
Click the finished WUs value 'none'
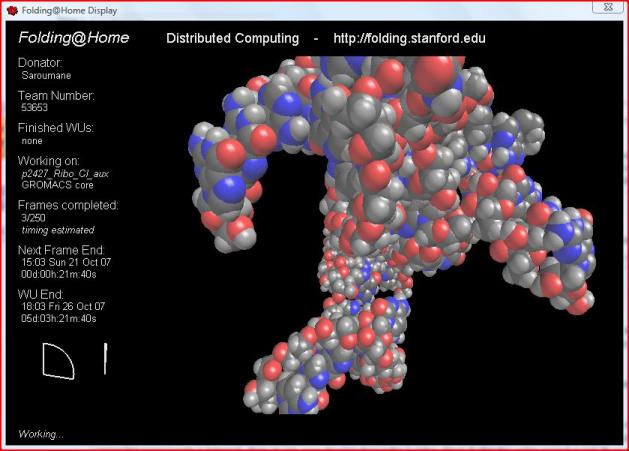(x=32, y=141)
